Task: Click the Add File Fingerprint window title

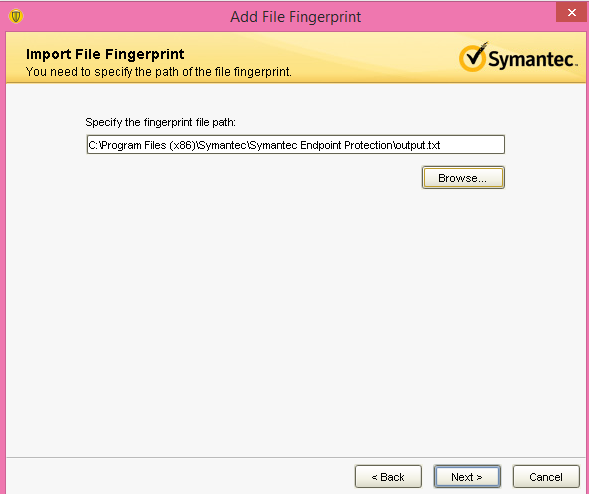Action: [x=296, y=17]
